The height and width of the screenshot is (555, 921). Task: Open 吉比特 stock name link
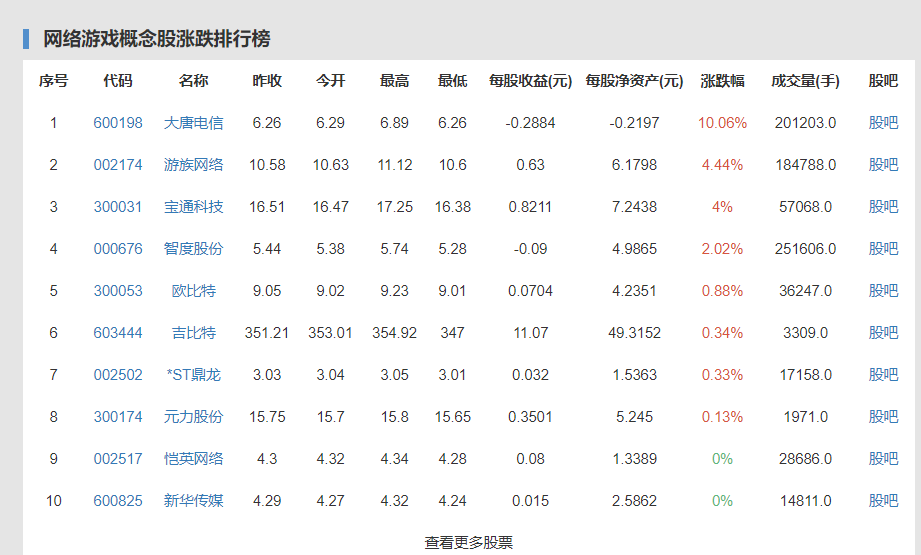pyautogui.click(x=193, y=333)
